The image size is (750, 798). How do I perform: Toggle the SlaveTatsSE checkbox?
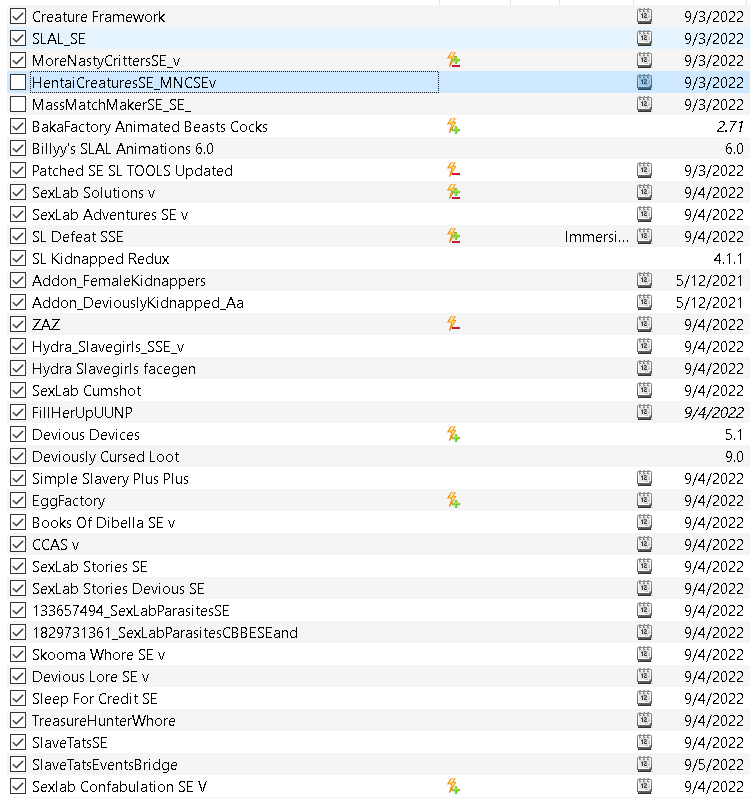18,742
